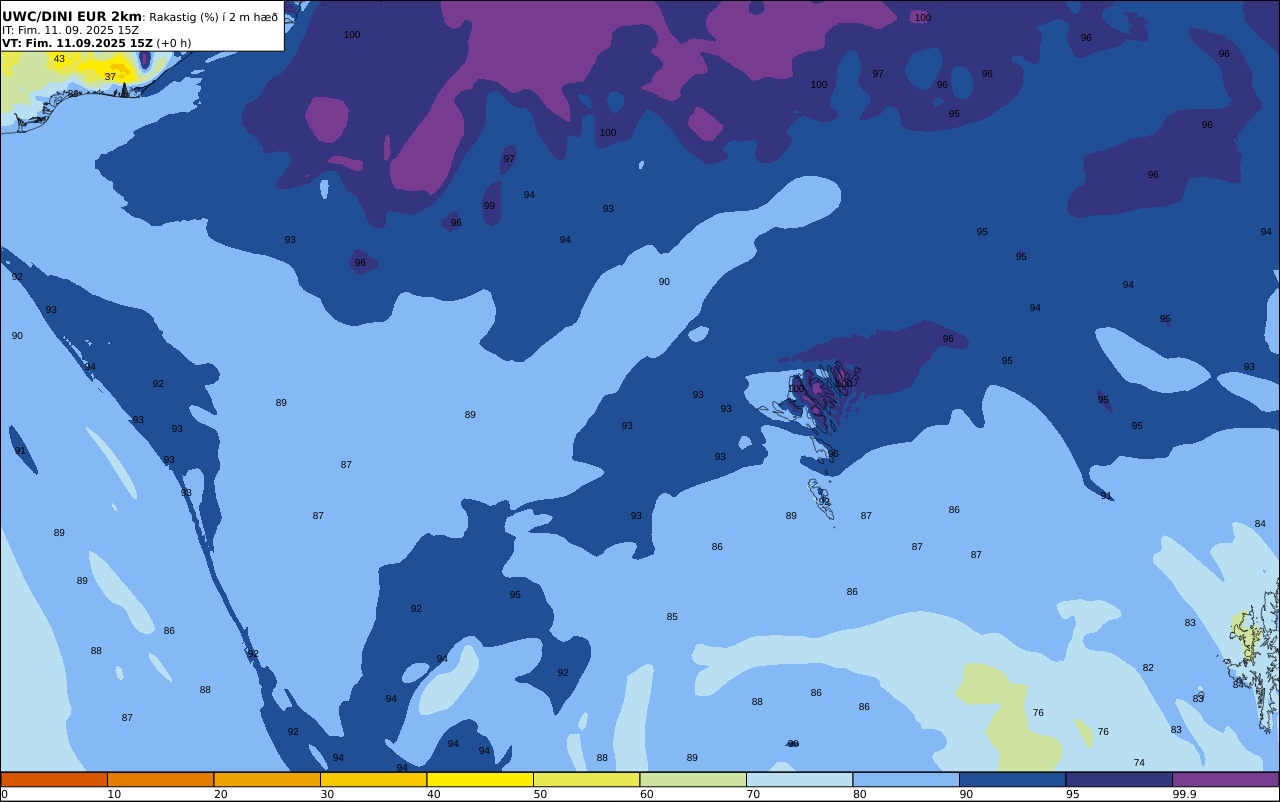Select the 10–20 orange legend segment
This screenshot has height=802, width=1280.
pyautogui.click(x=160, y=779)
